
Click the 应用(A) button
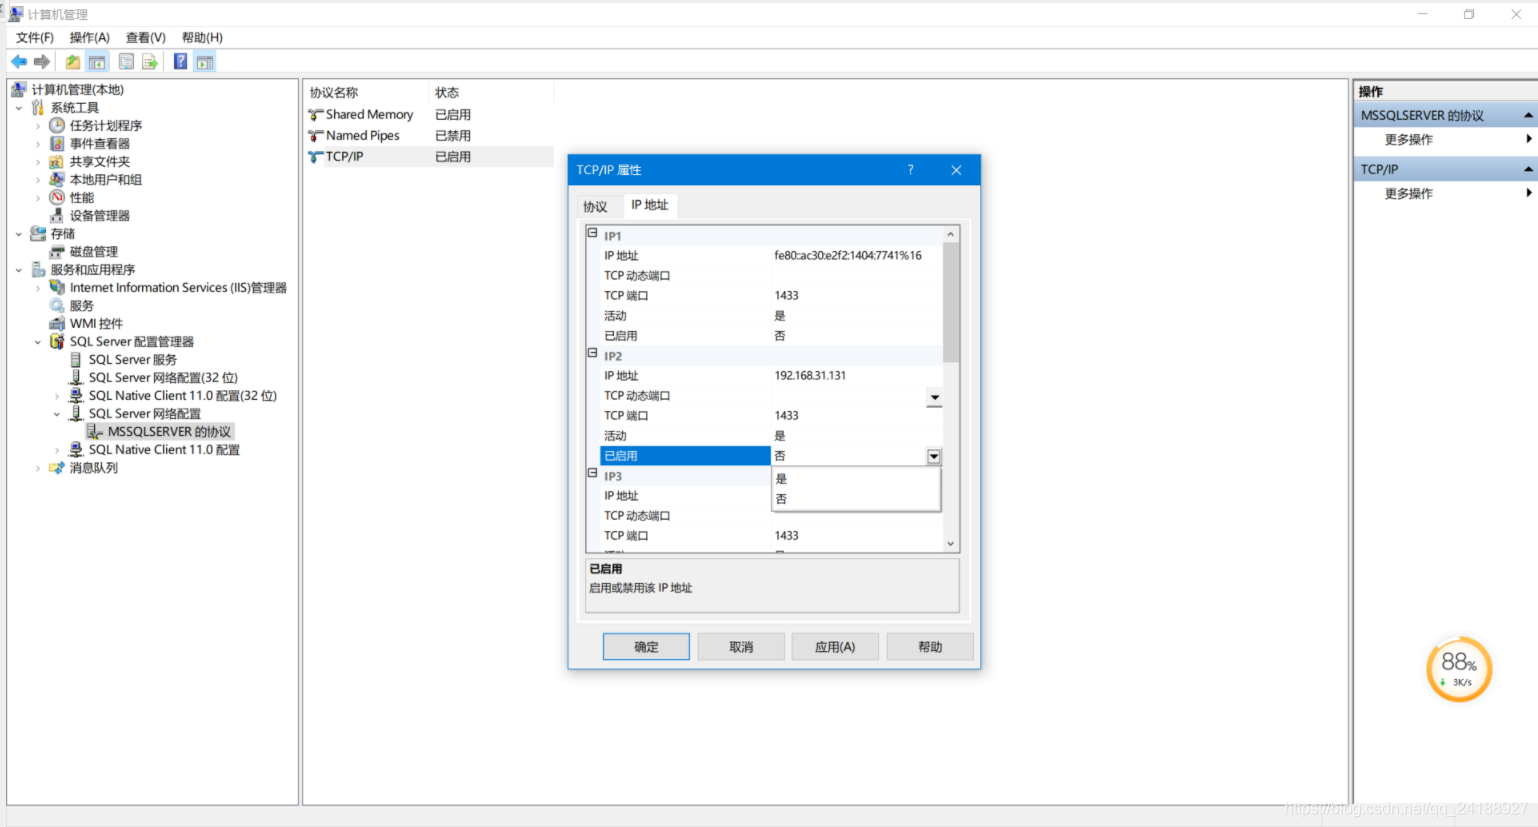(835, 647)
